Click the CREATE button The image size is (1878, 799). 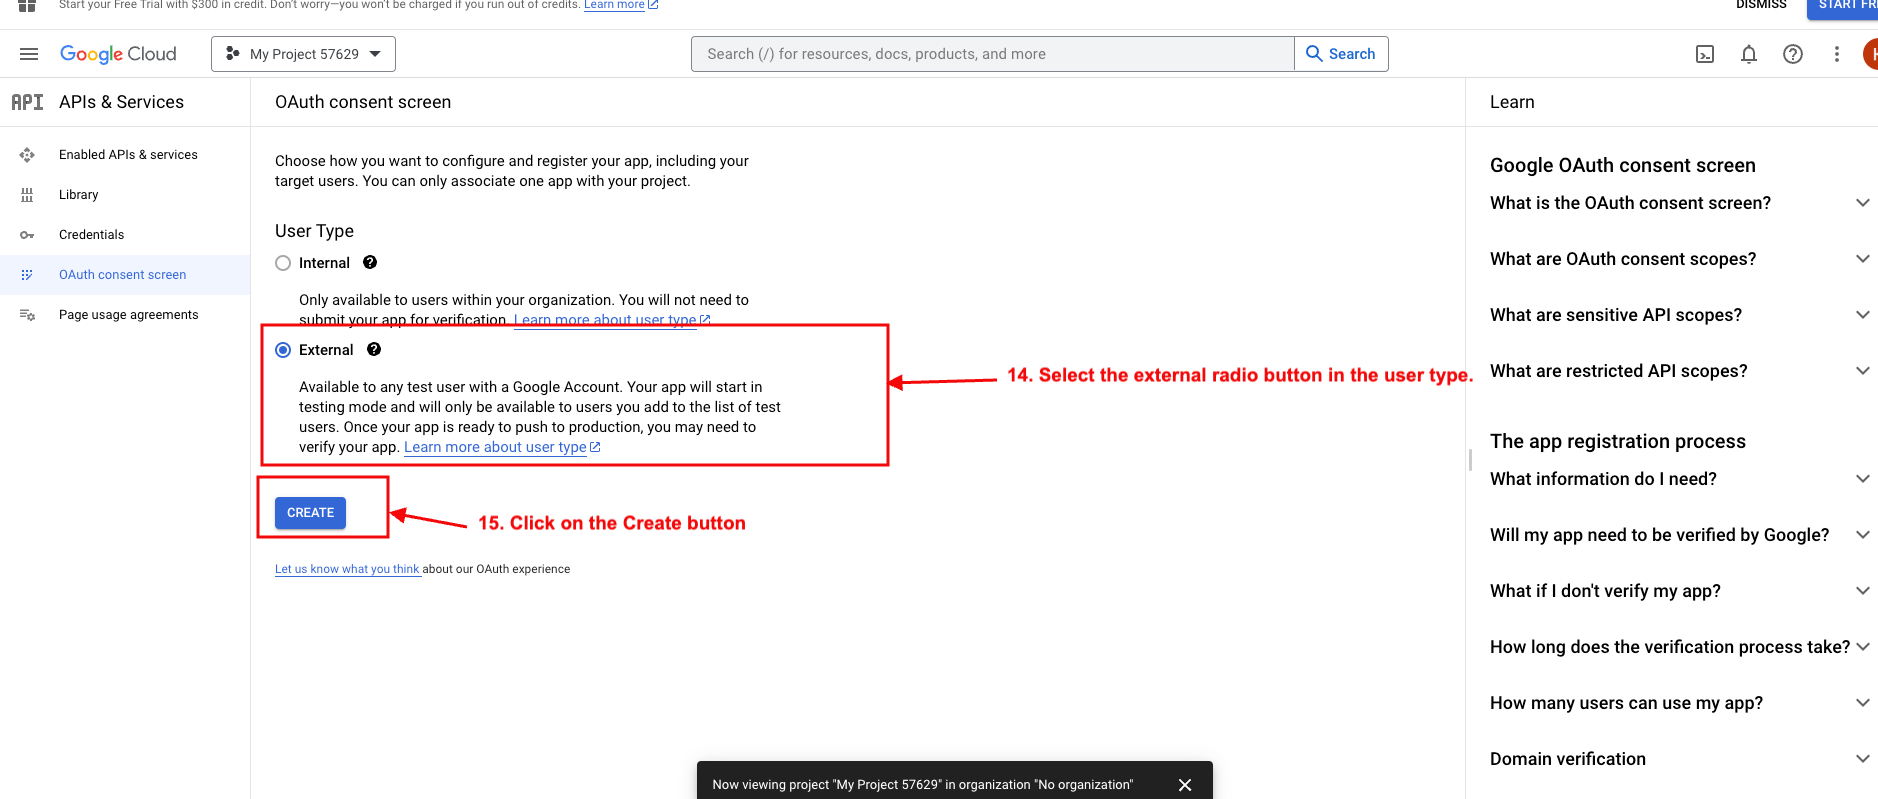tap(311, 513)
